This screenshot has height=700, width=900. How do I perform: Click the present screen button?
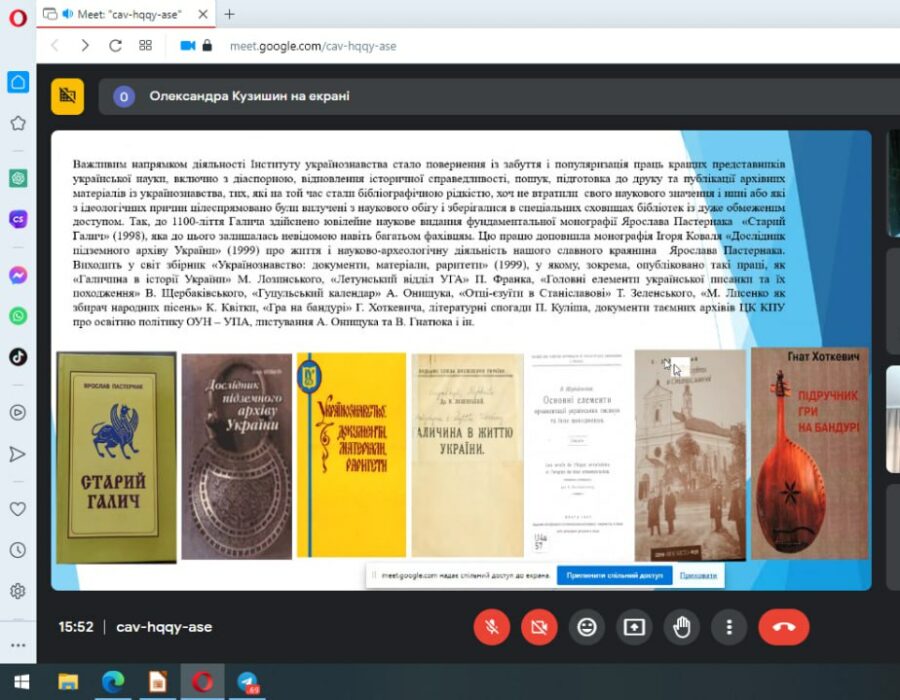[x=634, y=627]
